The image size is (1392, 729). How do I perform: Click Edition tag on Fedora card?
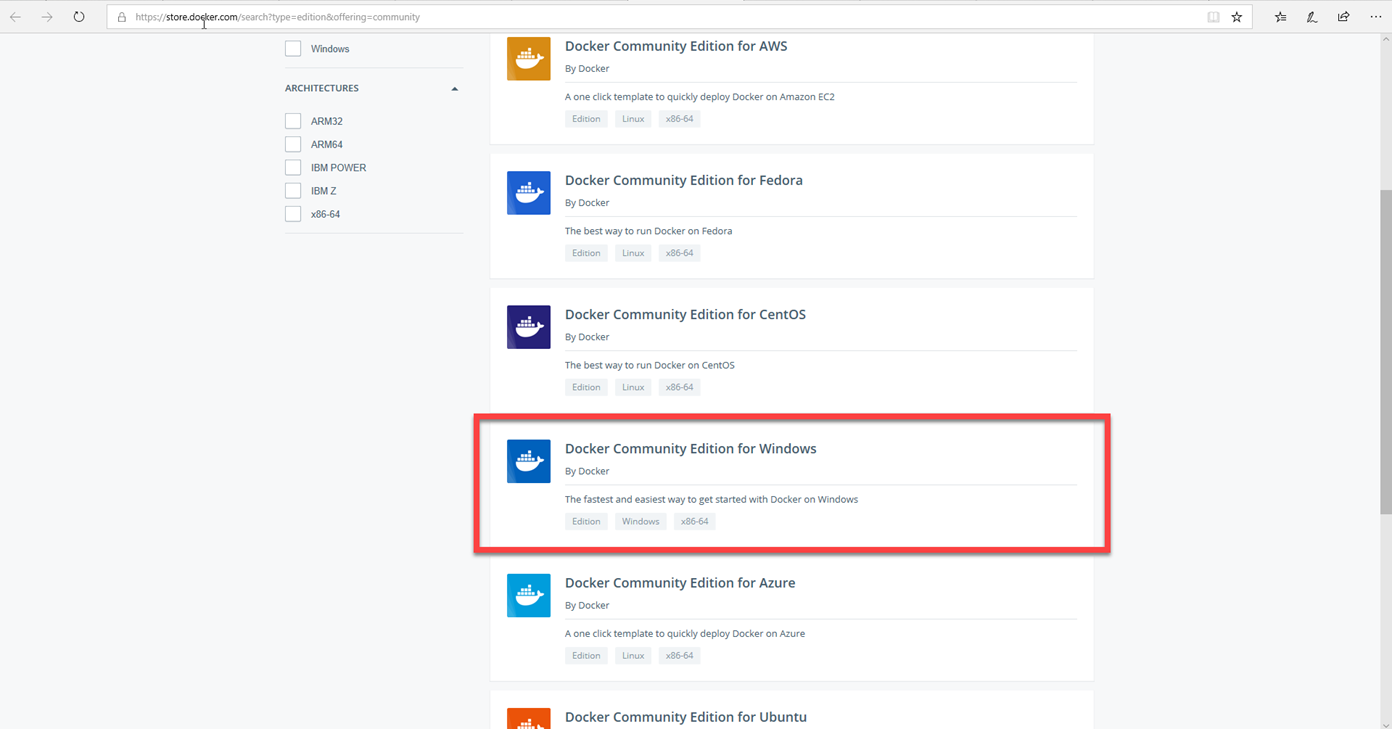pos(586,253)
